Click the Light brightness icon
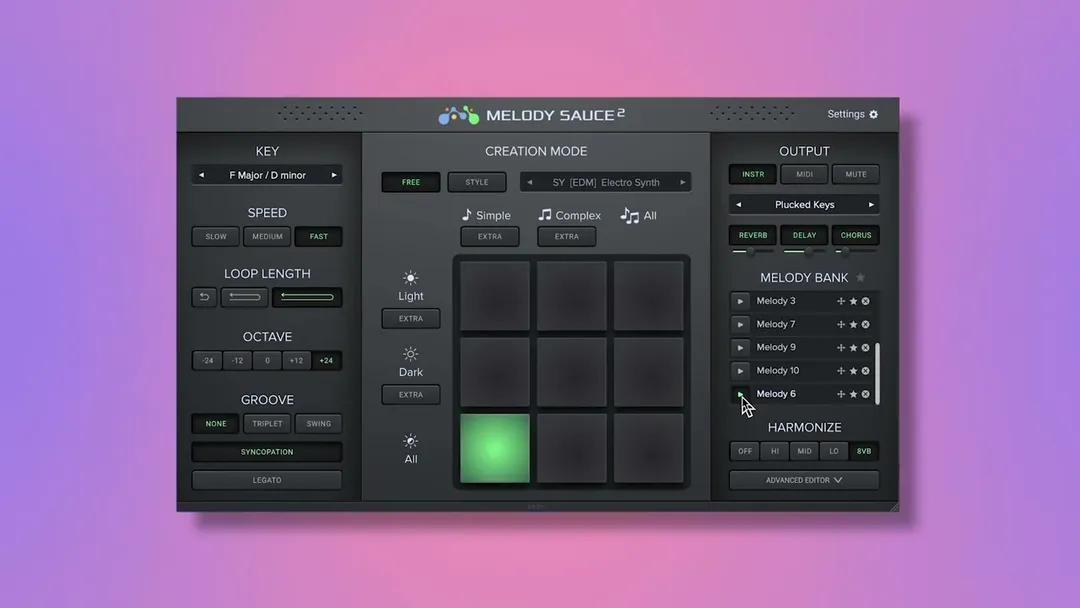The height and width of the screenshot is (608, 1080). pos(410,278)
